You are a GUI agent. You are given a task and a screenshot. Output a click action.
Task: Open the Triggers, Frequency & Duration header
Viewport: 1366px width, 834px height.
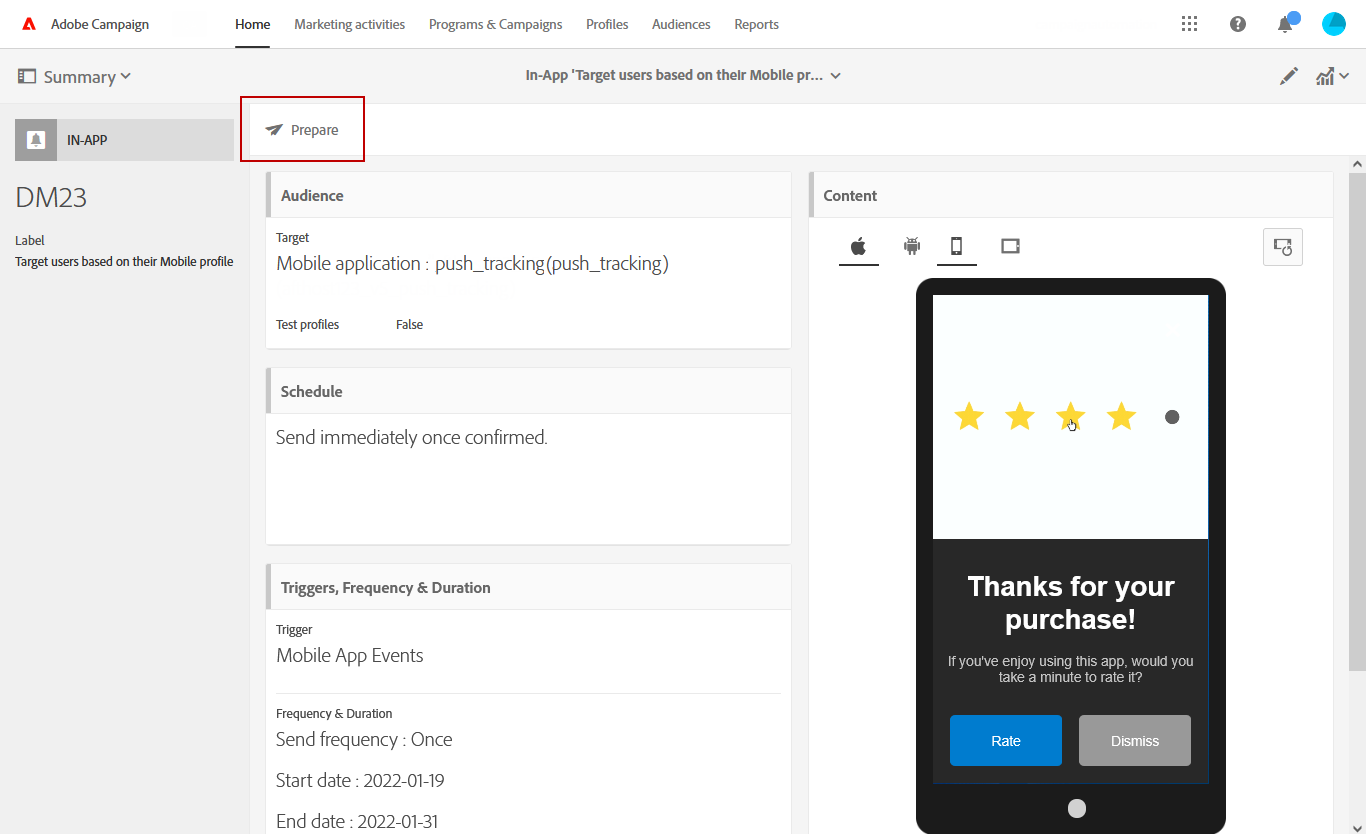(528, 587)
